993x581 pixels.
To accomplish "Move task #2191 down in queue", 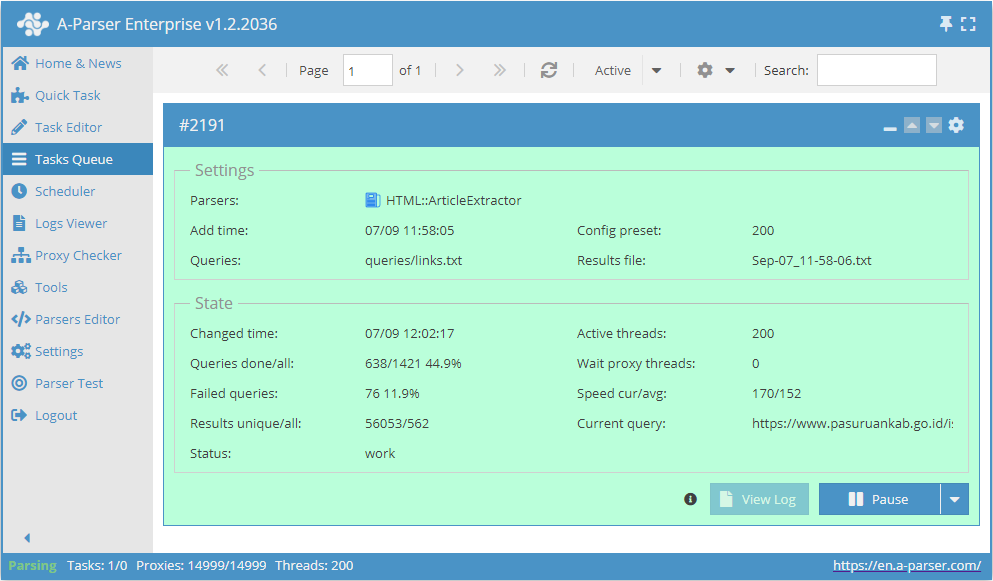I will click(933, 125).
